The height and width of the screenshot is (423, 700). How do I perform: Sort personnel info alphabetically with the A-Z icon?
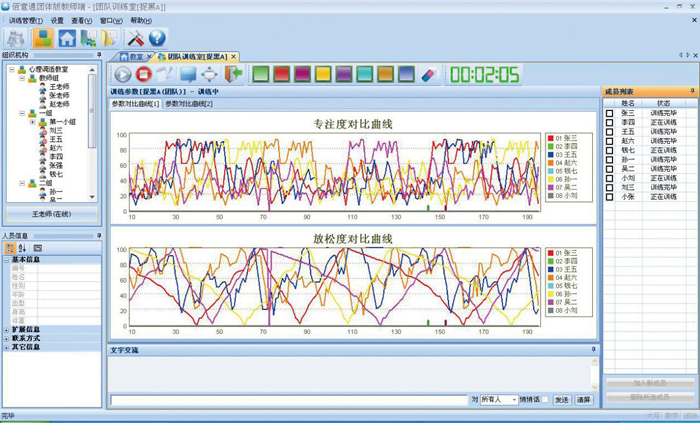coord(23,247)
